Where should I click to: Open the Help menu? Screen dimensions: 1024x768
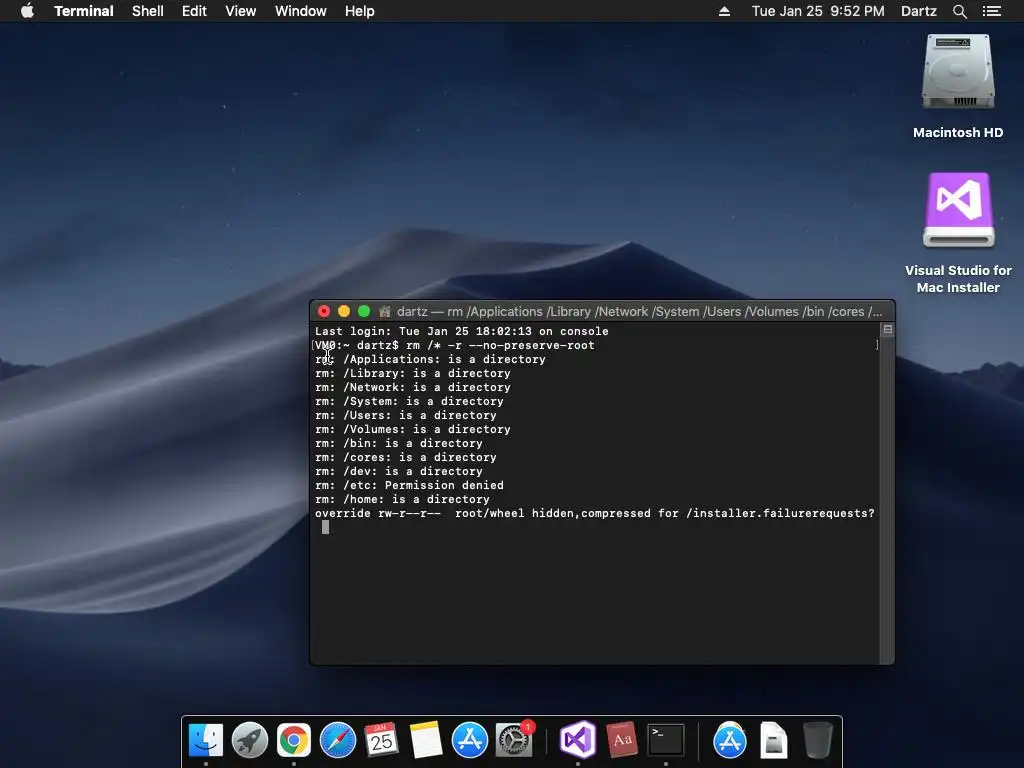point(360,11)
